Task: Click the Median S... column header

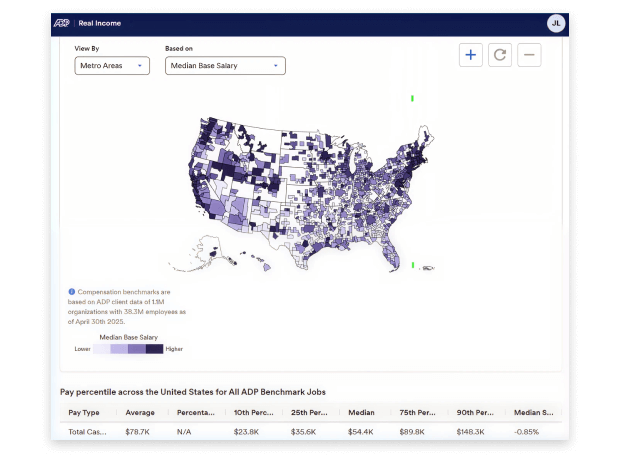Action: pyautogui.click(x=533, y=412)
